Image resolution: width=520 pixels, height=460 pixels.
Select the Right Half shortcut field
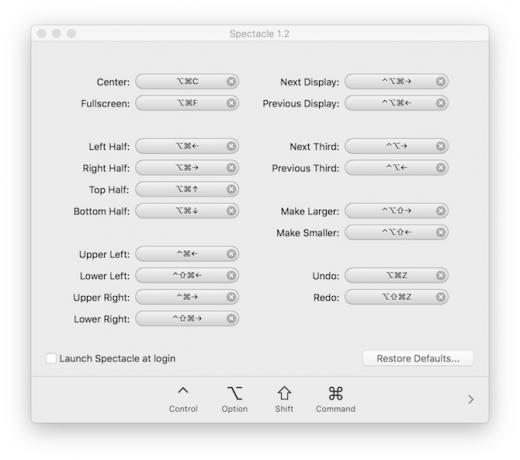click(187, 168)
